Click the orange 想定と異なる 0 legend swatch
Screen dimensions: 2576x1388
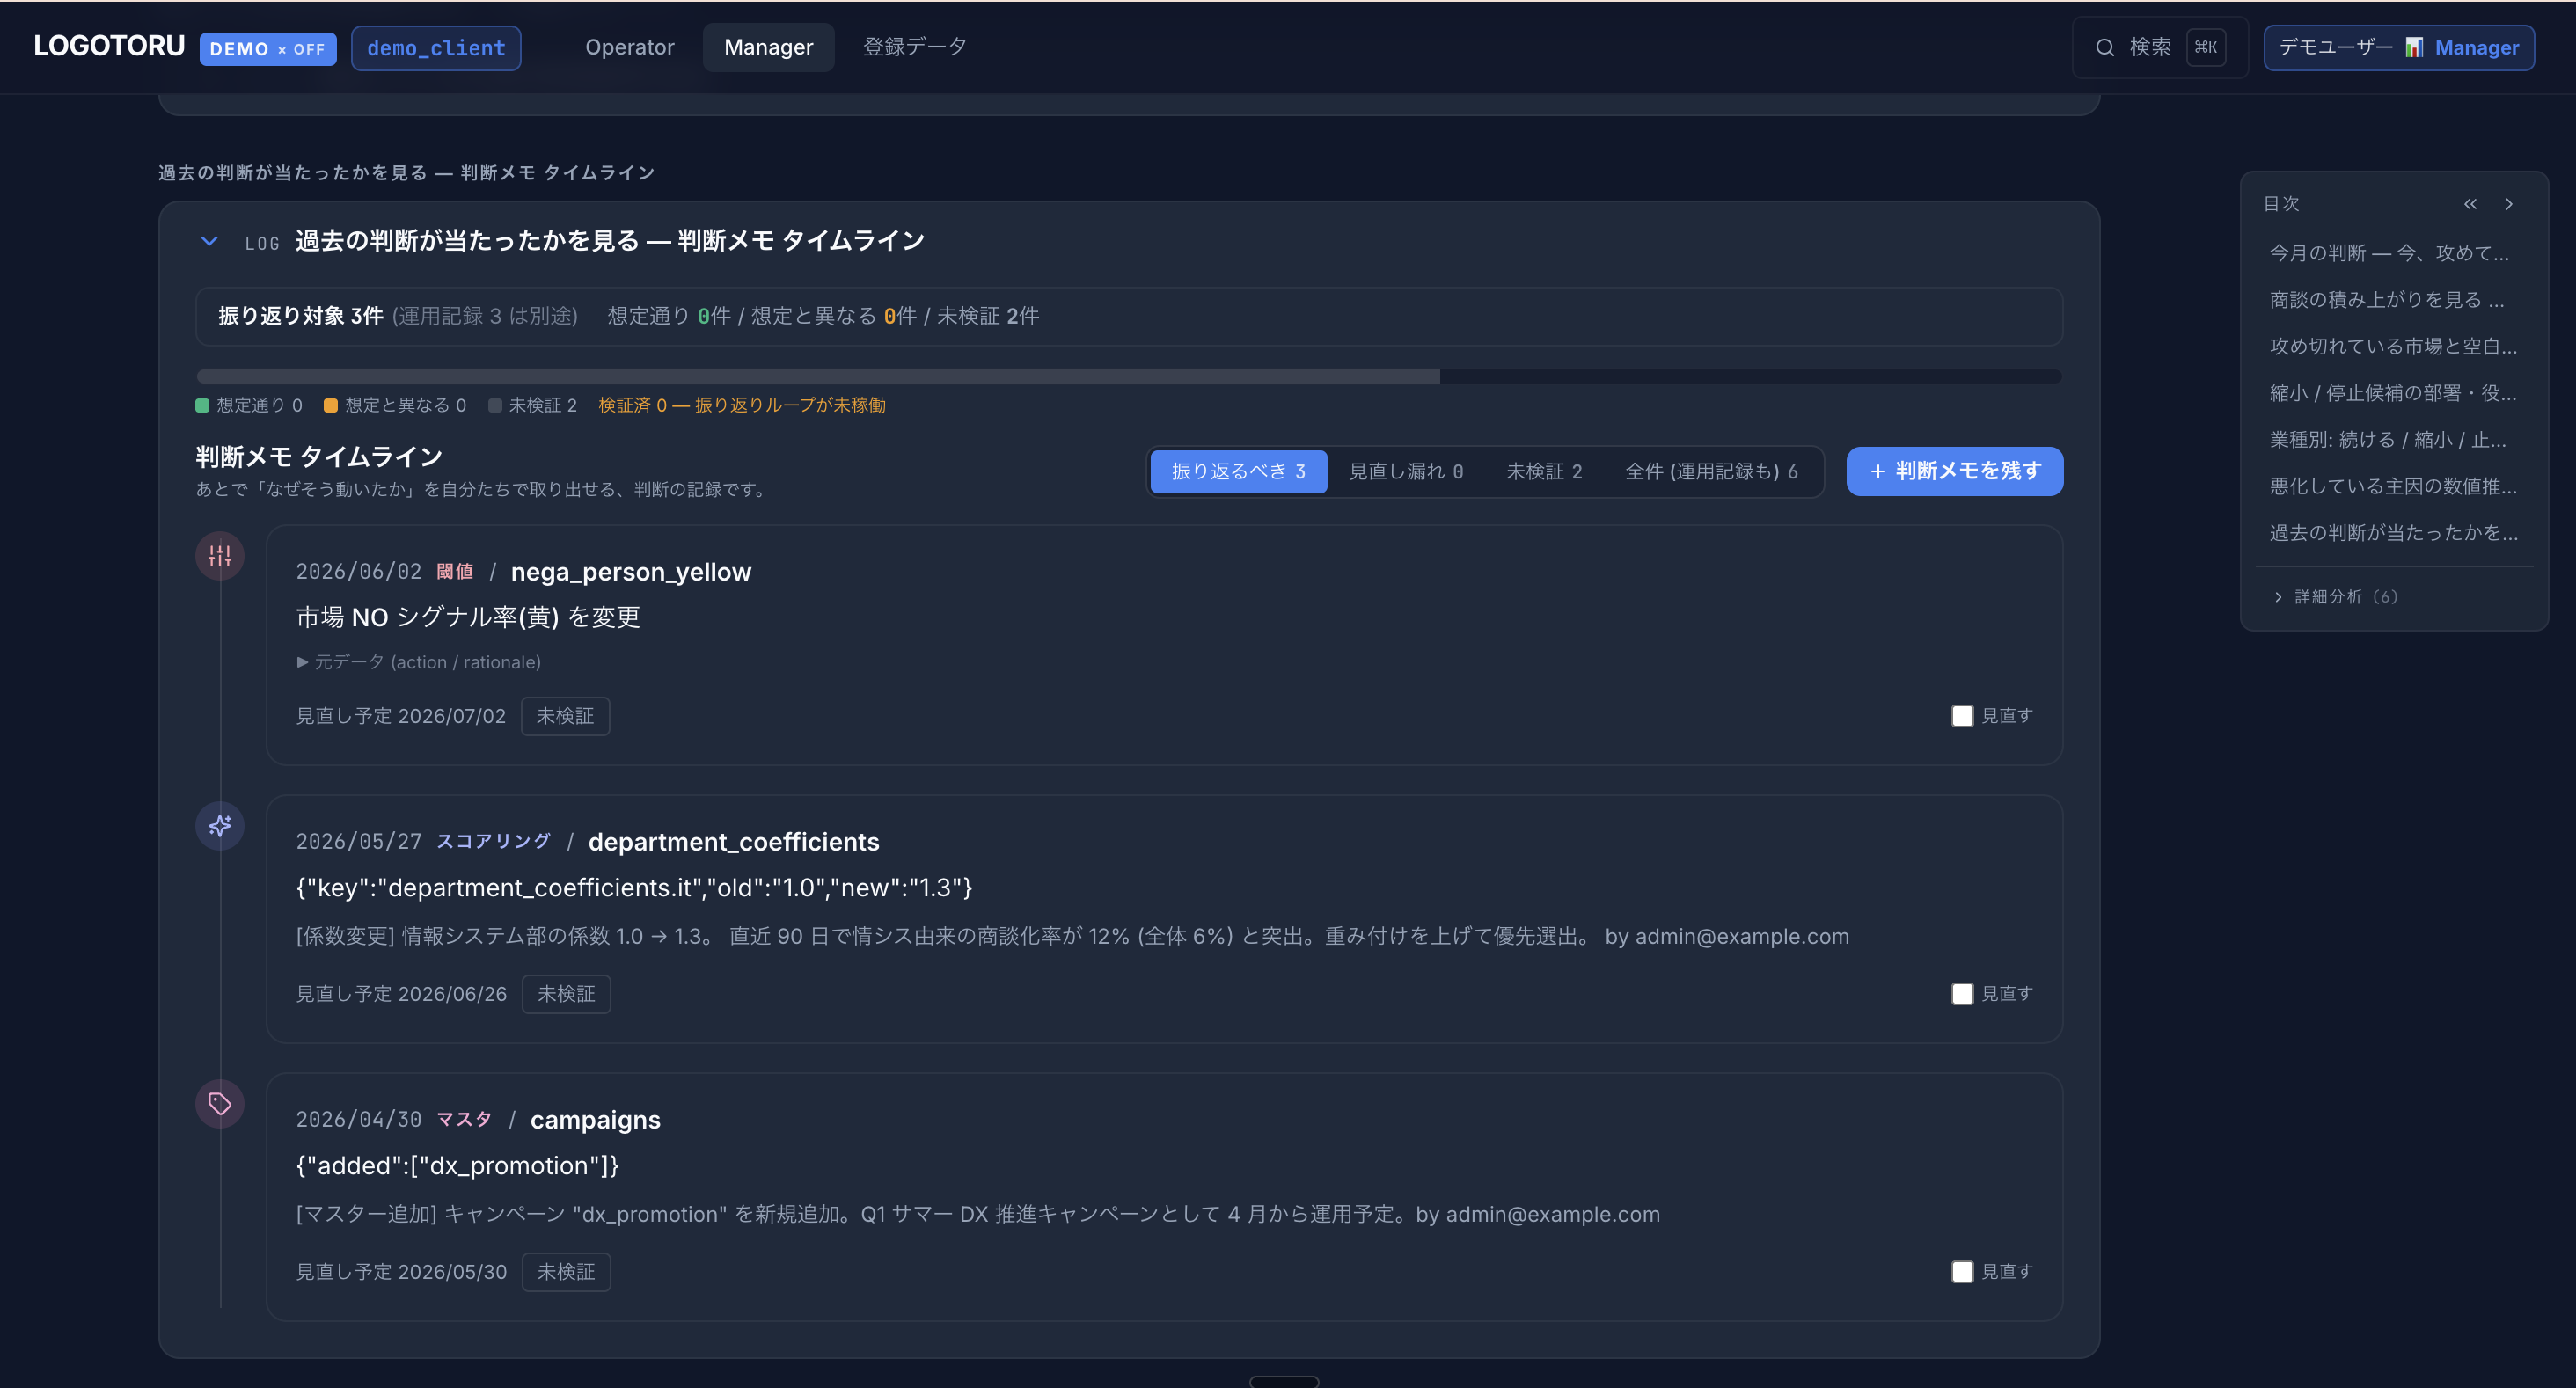(x=330, y=406)
